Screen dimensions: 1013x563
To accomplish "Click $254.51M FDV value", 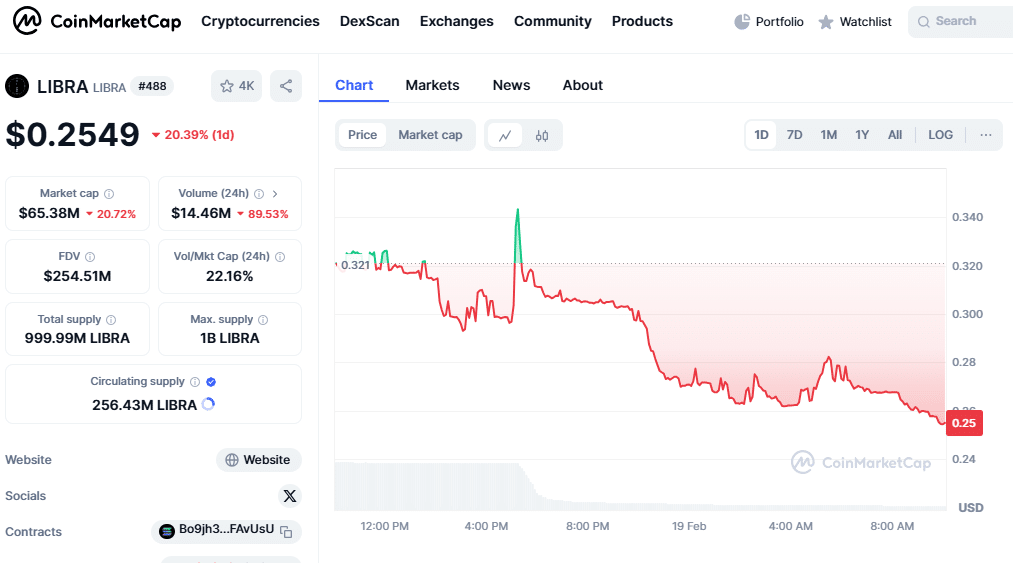I will (78, 276).
